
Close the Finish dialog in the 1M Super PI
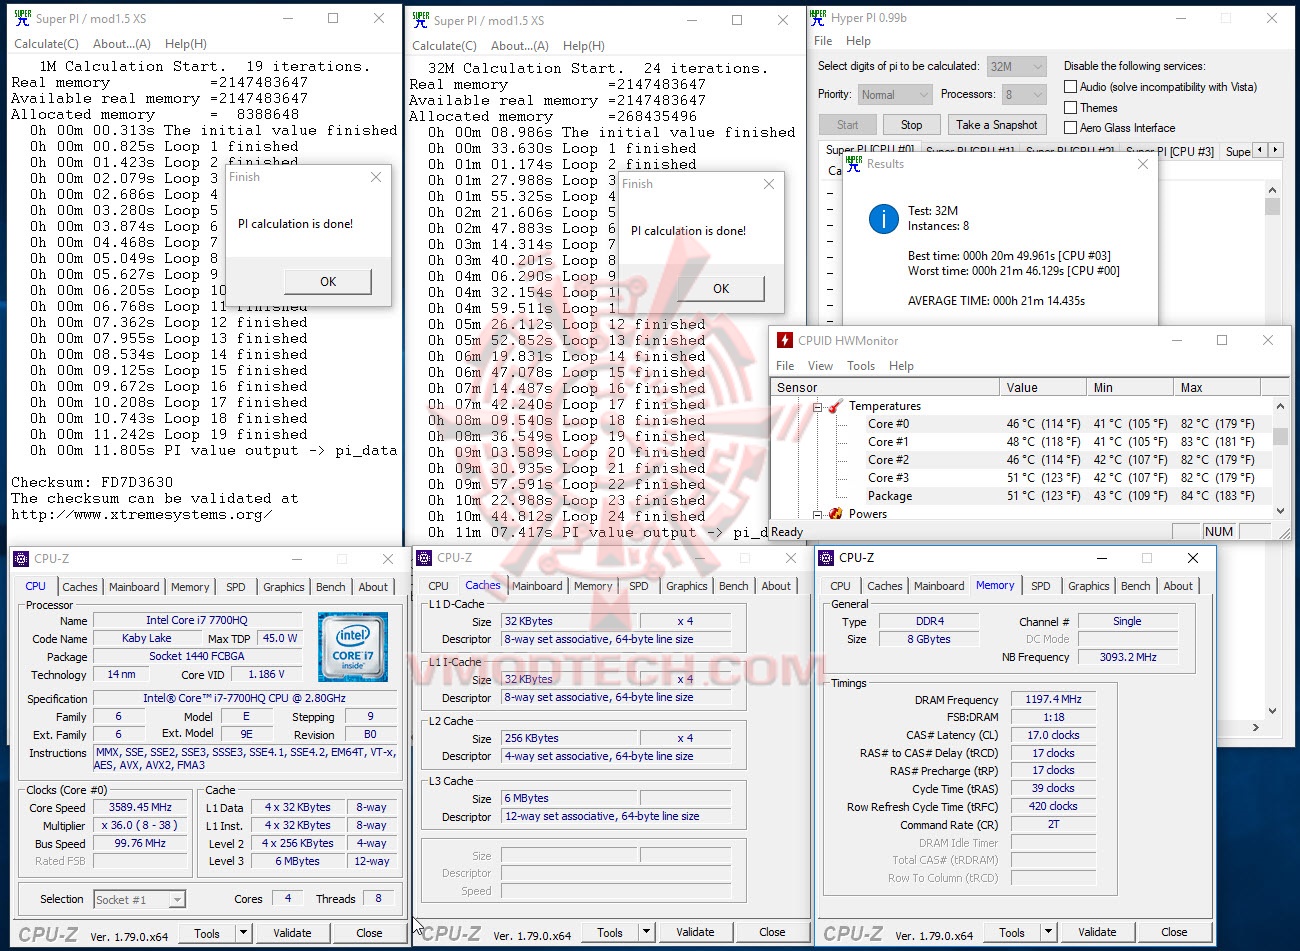[376, 177]
